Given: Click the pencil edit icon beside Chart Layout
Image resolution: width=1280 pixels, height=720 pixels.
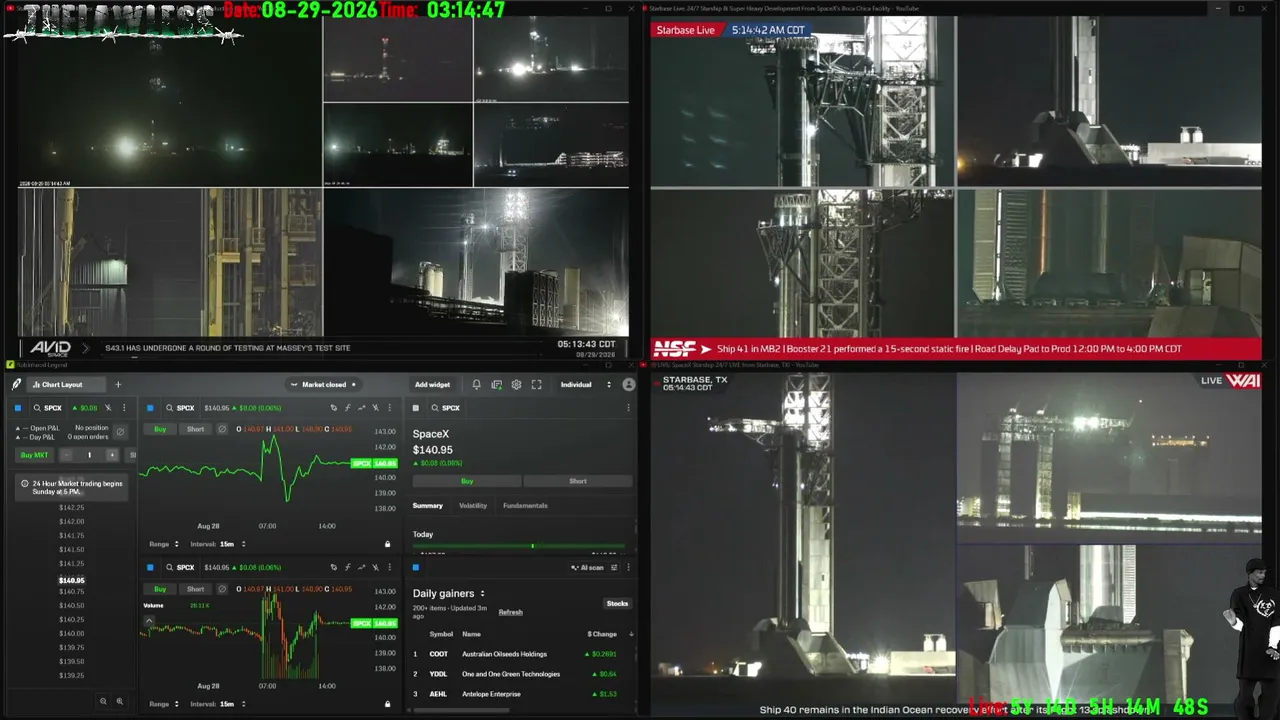Looking at the screenshot, I should (16, 385).
